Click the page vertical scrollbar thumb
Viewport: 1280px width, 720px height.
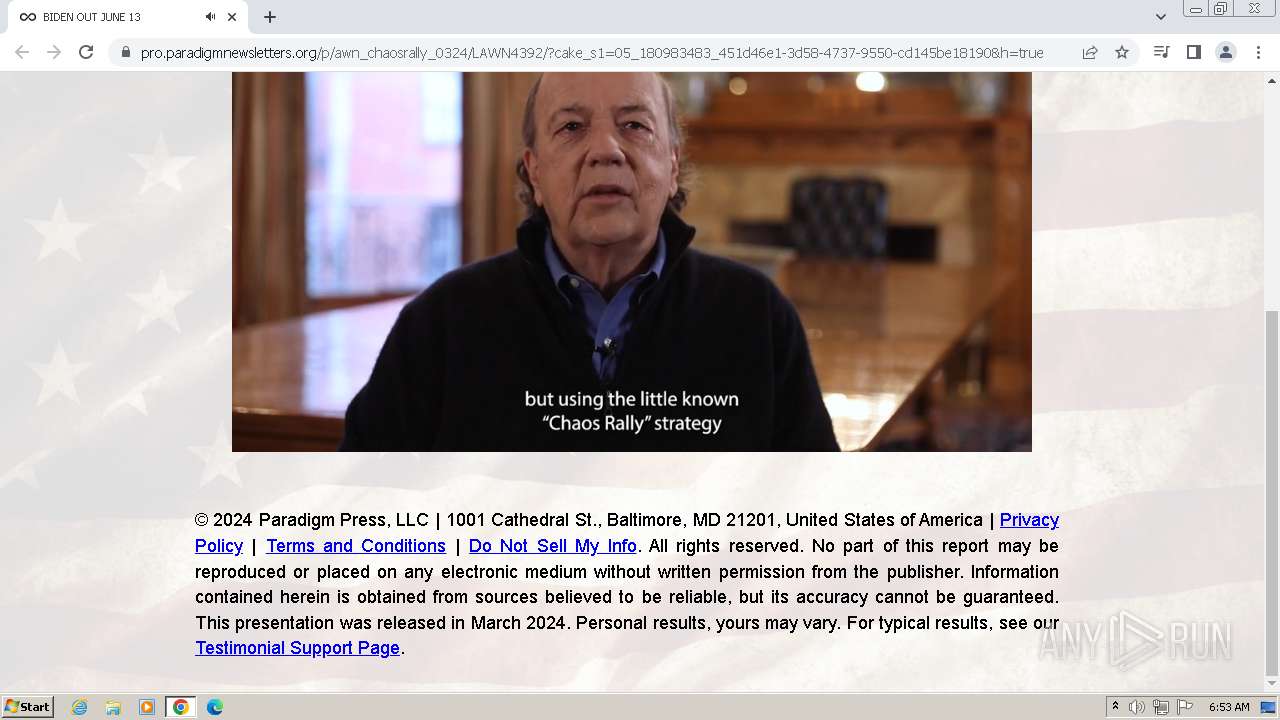click(1272, 493)
